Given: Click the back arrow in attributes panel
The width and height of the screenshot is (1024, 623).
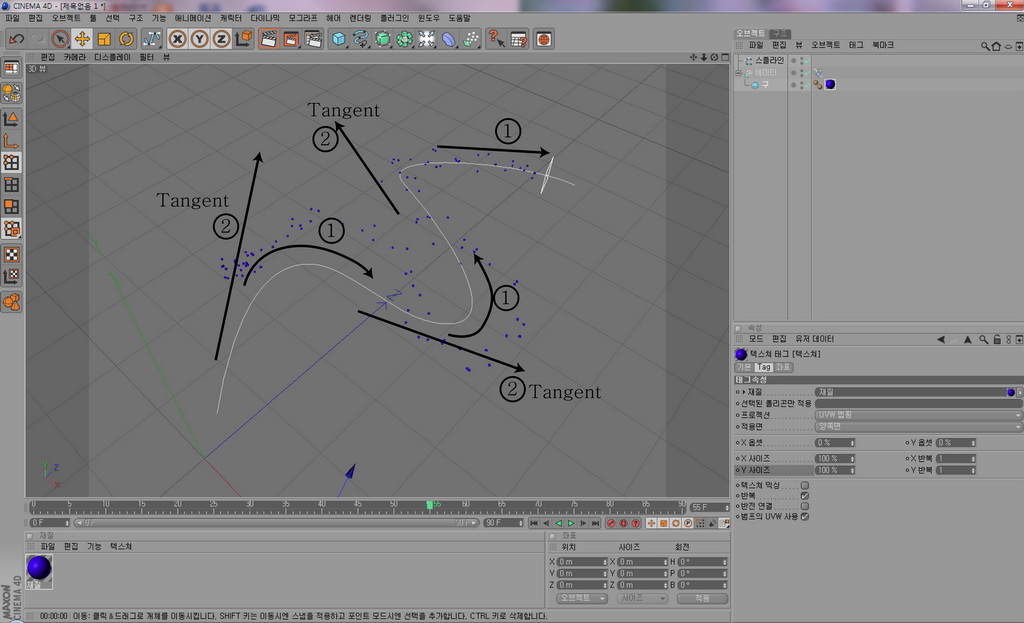Looking at the screenshot, I should (x=941, y=340).
